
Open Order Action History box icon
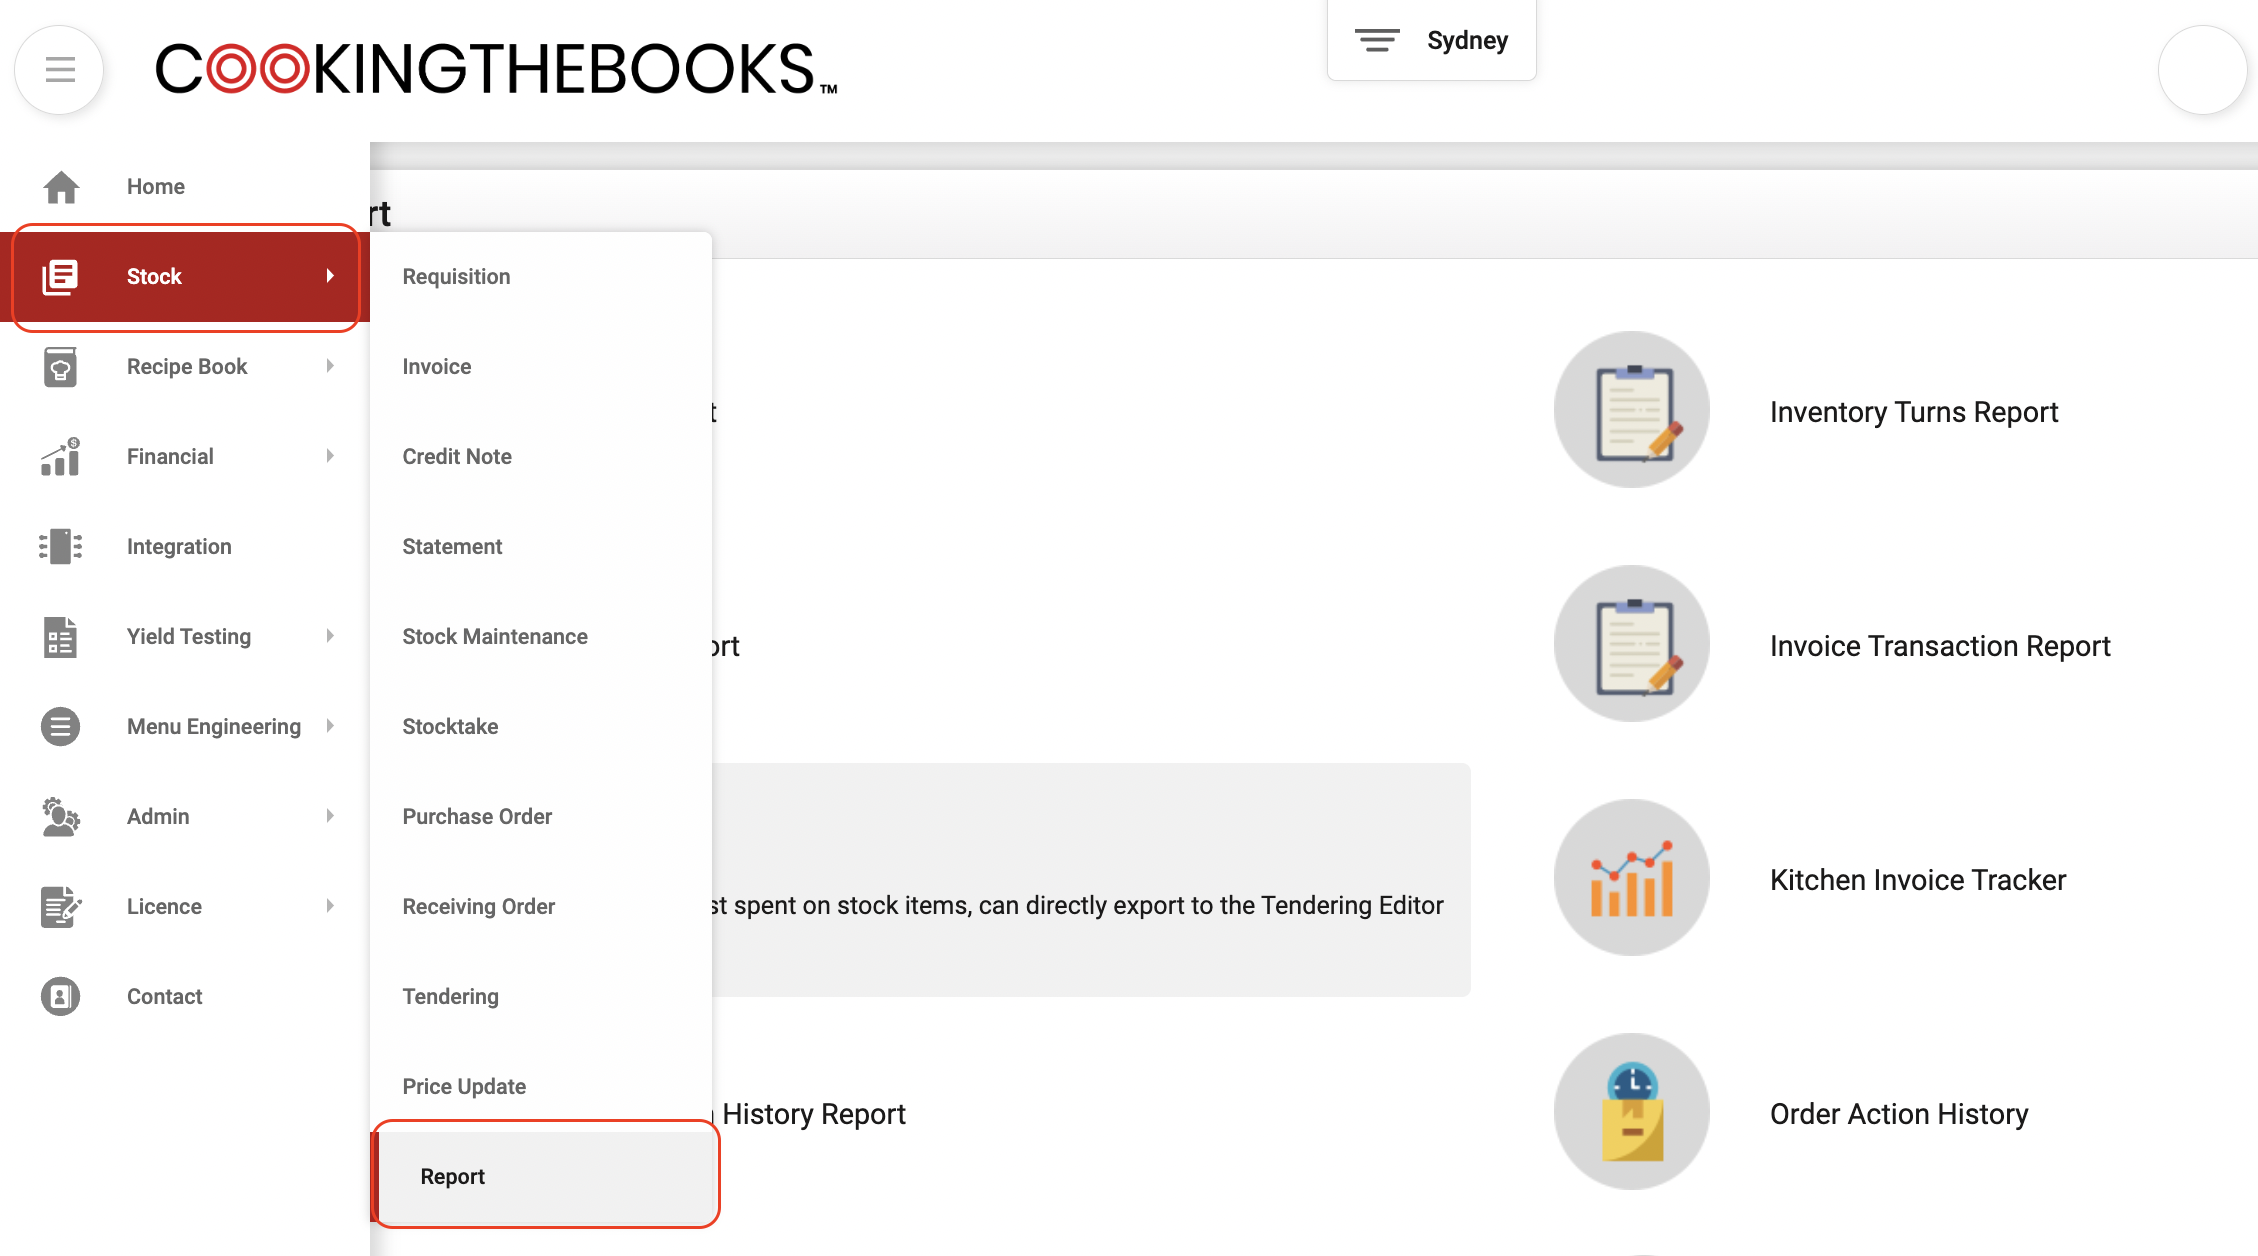click(x=1632, y=1112)
